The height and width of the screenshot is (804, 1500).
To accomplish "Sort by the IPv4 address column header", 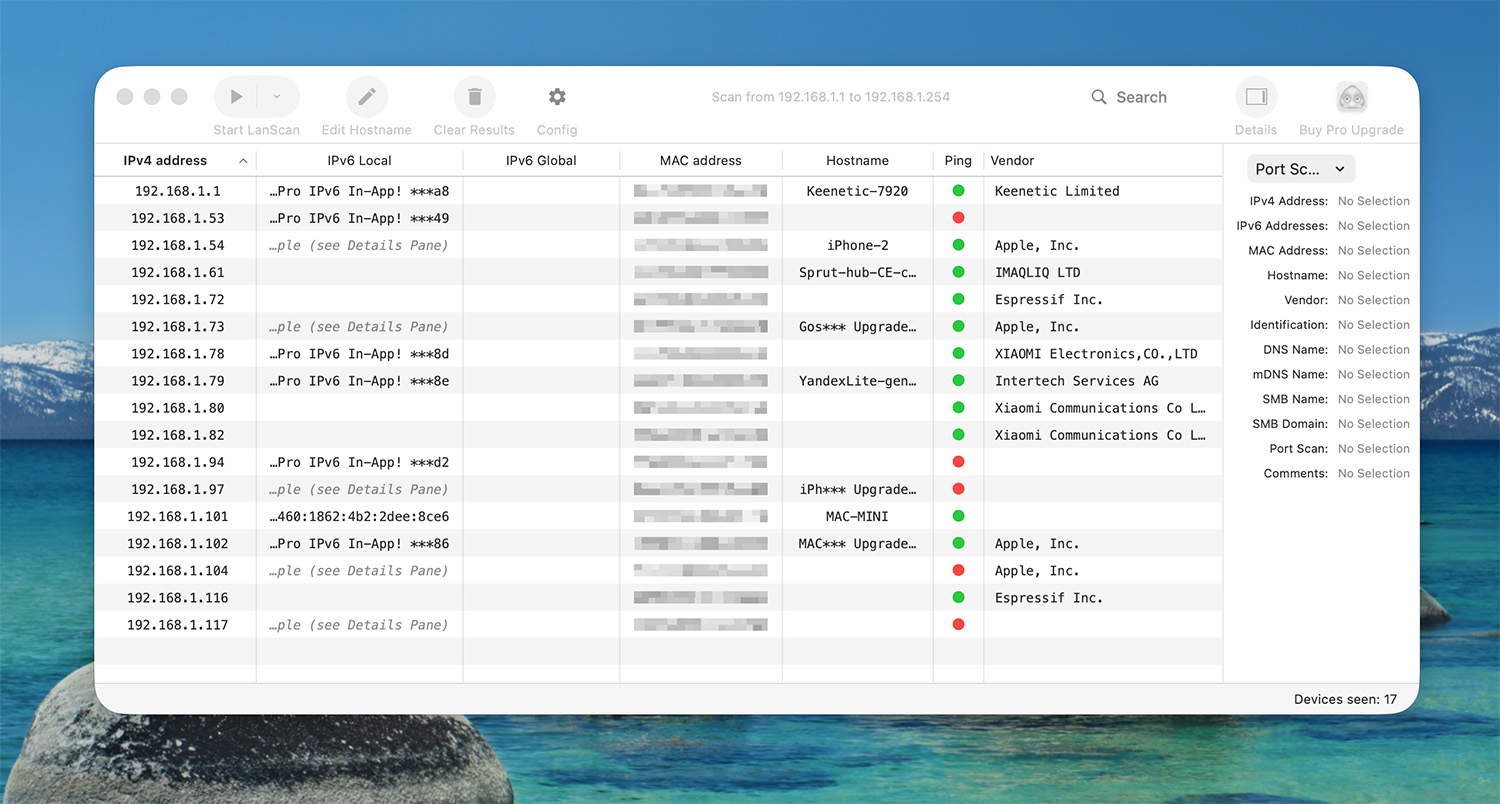I will pyautogui.click(x=166, y=160).
